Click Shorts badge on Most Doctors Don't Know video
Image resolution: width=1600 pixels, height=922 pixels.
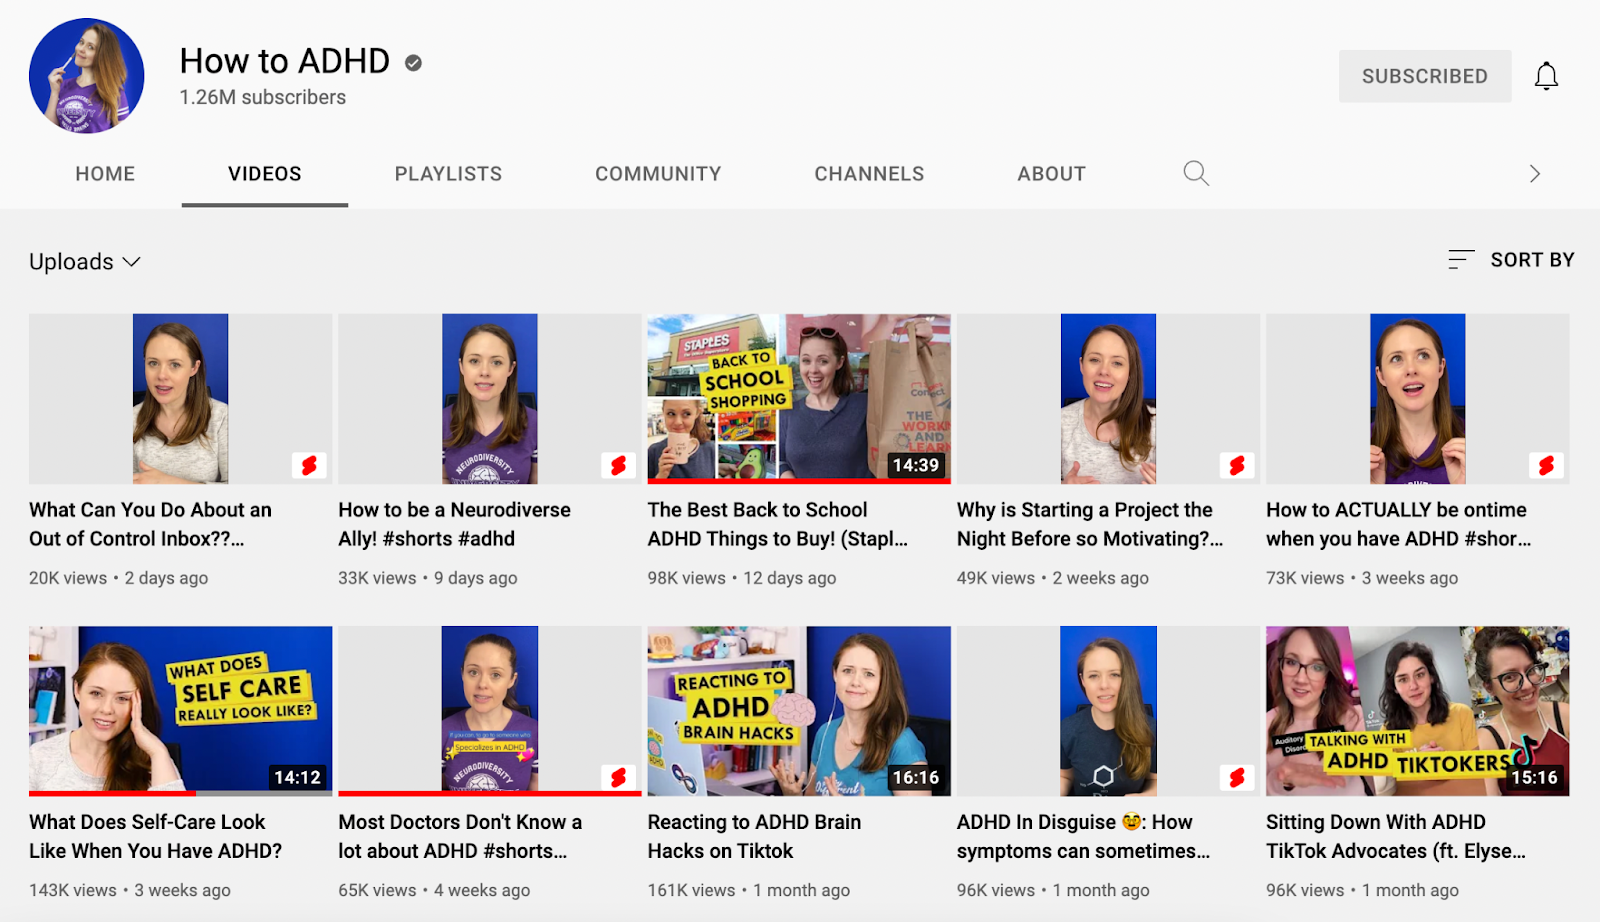618,777
